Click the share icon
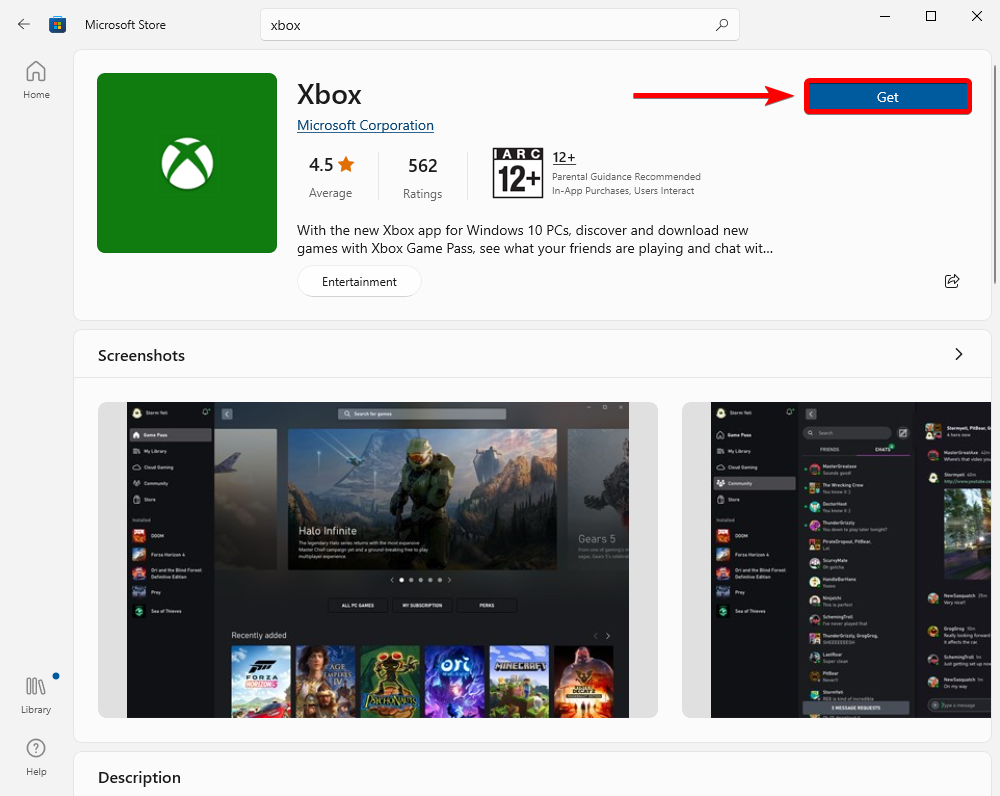Screen dimensions: 1000x796 click(952, 281)
